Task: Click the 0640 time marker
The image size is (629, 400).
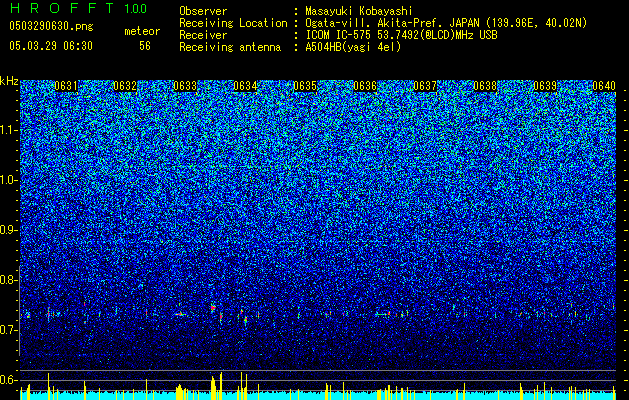Action: click(604, 86)
